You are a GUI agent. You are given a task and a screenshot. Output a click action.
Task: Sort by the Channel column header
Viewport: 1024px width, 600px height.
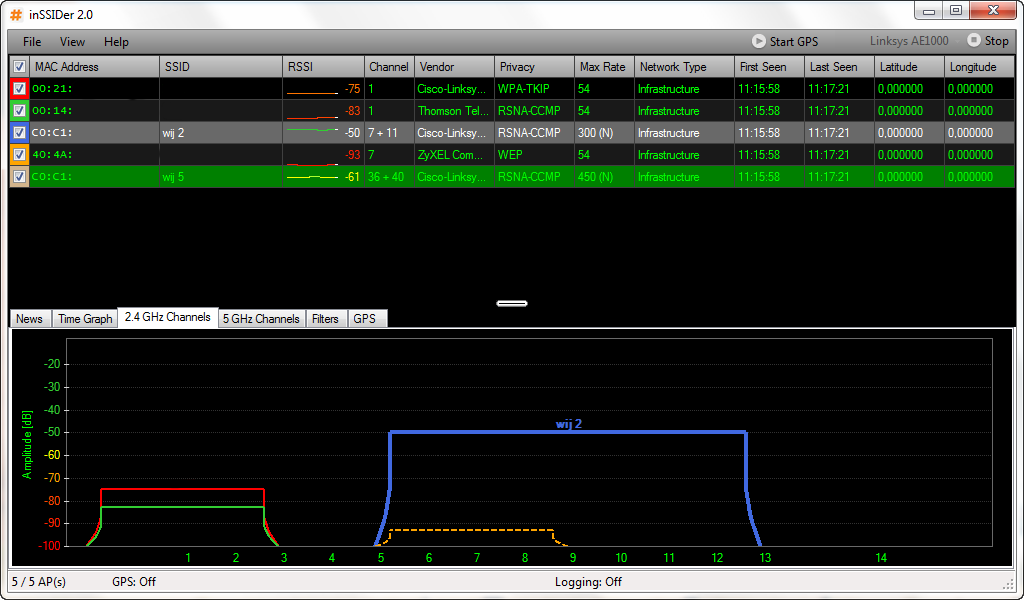click(x=389, y=67)
